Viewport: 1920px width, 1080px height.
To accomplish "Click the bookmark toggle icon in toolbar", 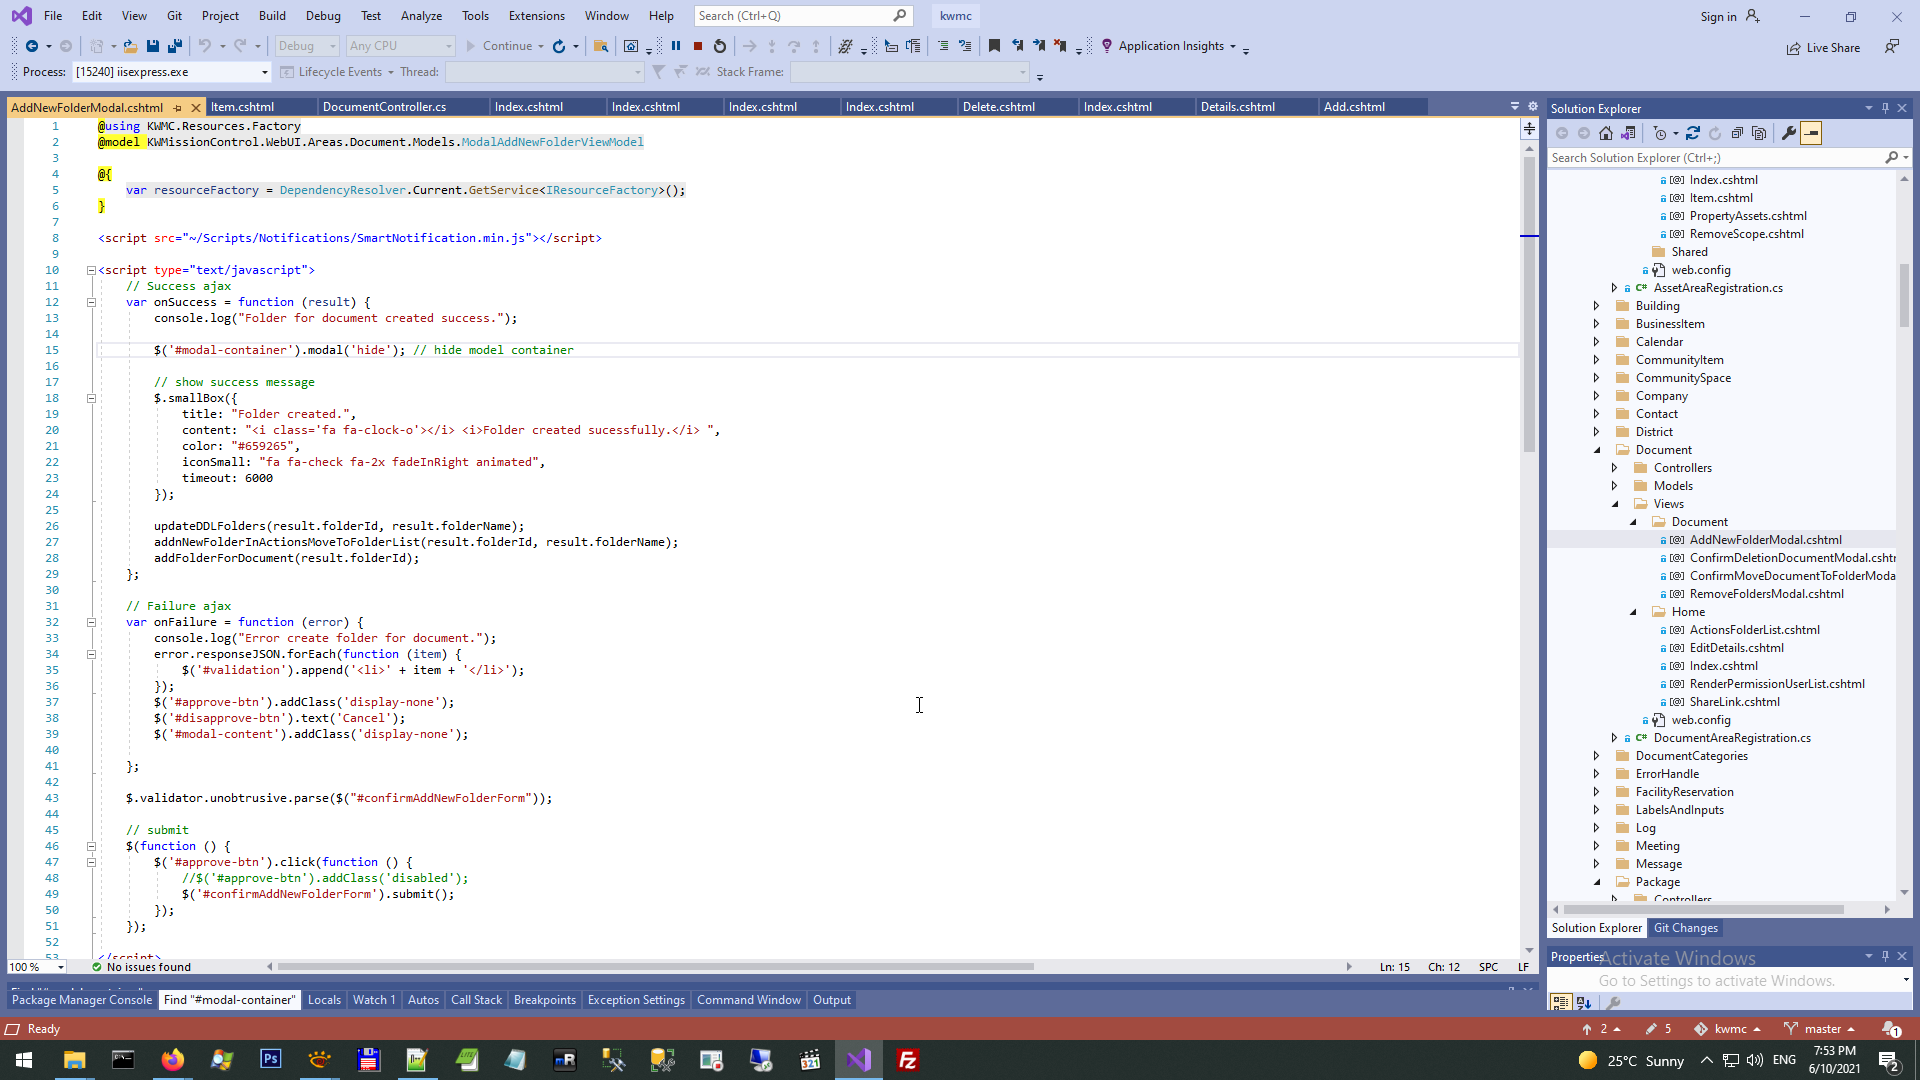I will tap(994, 46).
